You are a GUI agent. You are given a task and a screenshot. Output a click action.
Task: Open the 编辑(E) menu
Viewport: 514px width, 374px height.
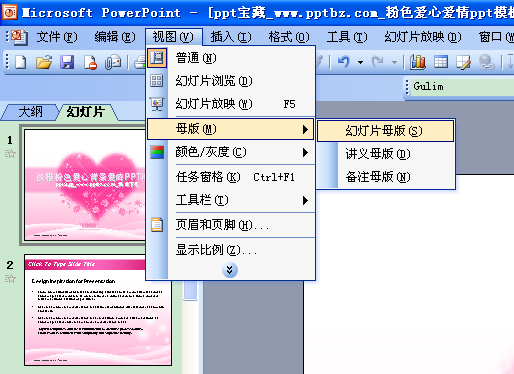tap(115, 37)
